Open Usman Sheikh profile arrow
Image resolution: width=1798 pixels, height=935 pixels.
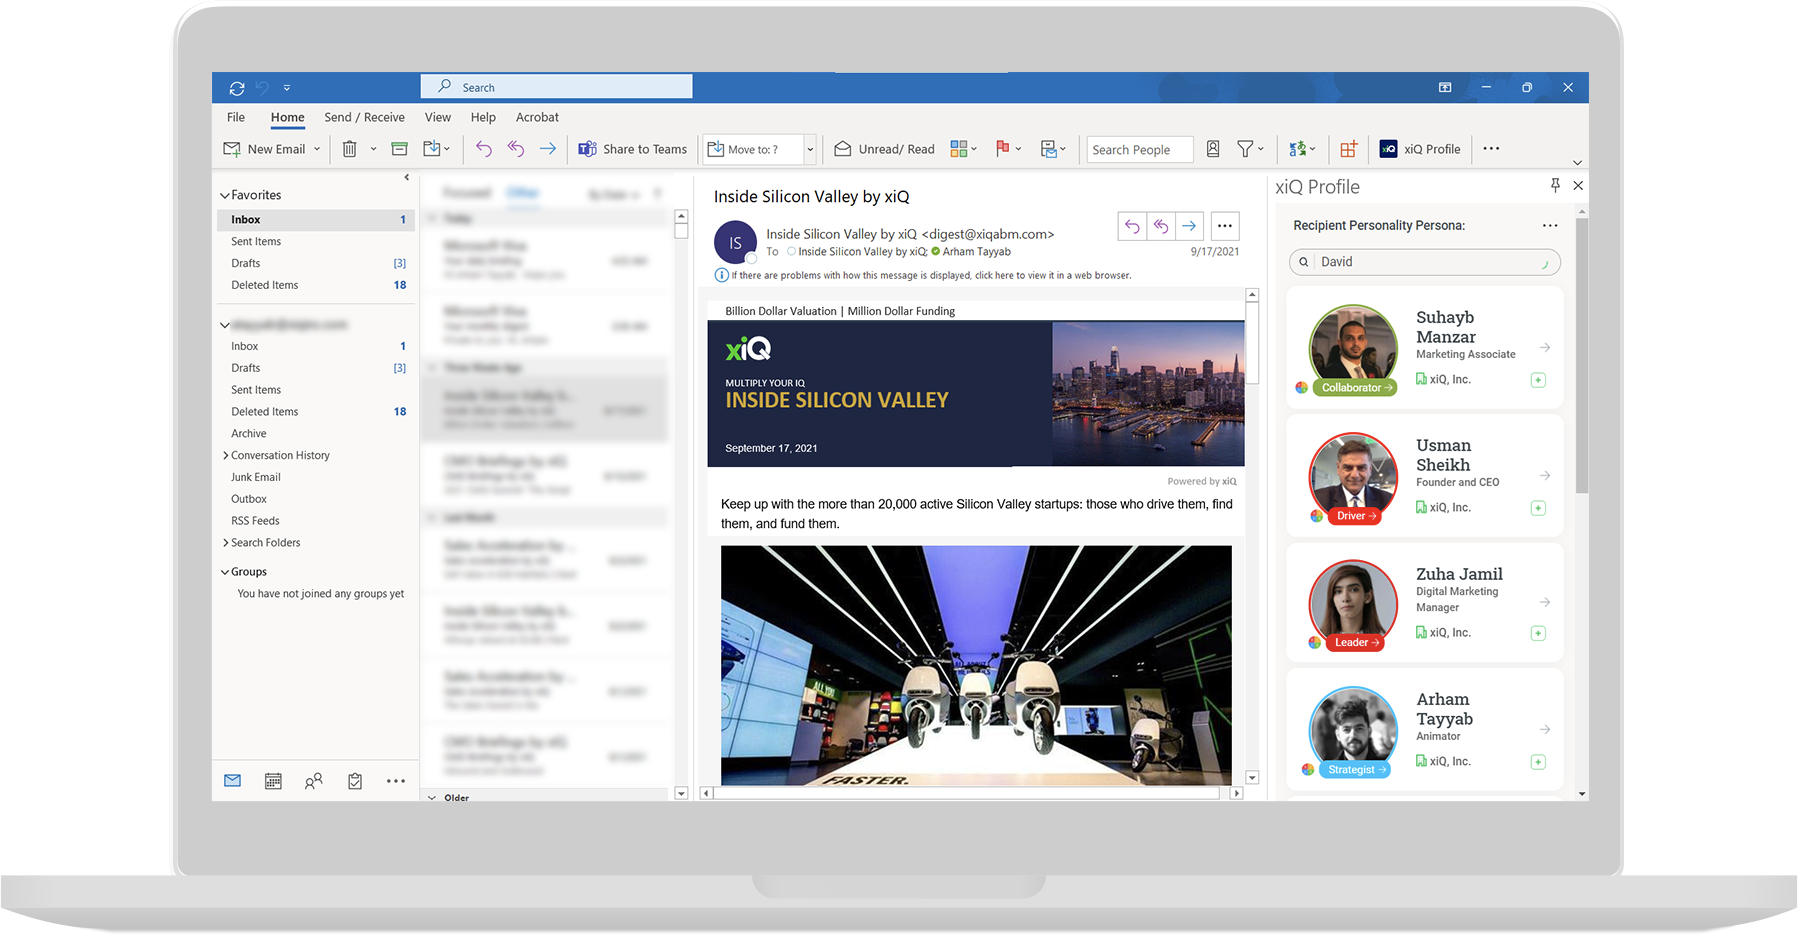pyautogui.click(x=1545, y=476)
